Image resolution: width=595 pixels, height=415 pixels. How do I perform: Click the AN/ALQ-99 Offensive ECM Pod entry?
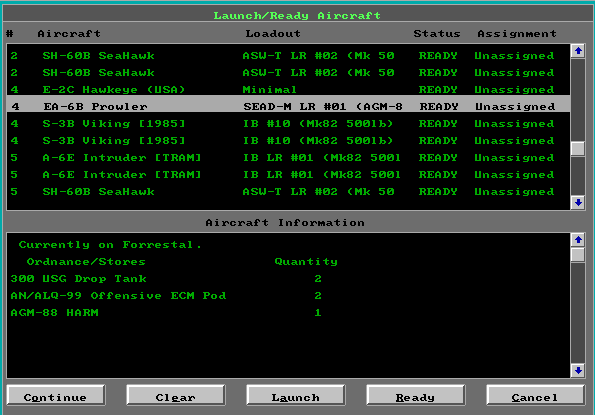click(118, 296)
